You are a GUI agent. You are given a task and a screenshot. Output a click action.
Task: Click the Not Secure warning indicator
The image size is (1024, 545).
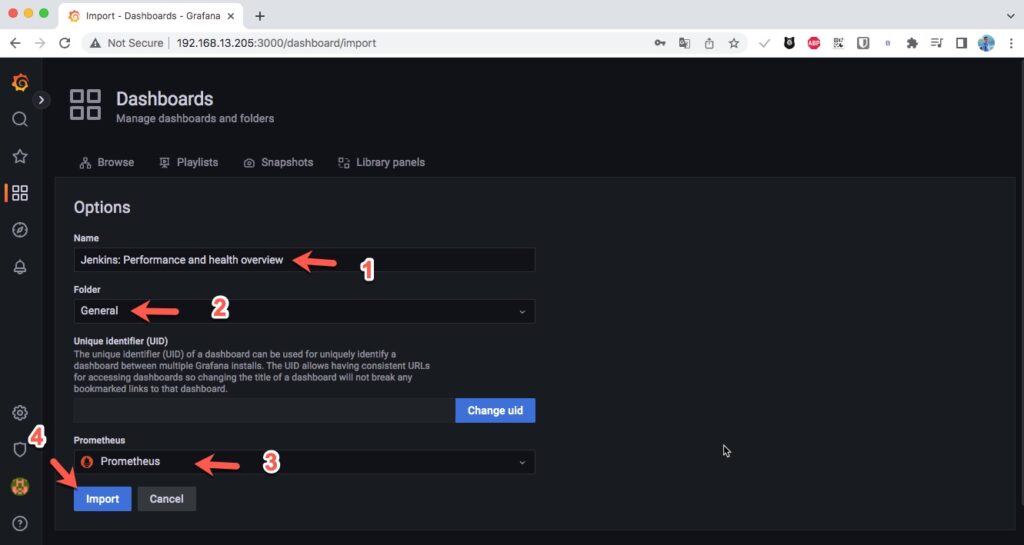point(127,43)
